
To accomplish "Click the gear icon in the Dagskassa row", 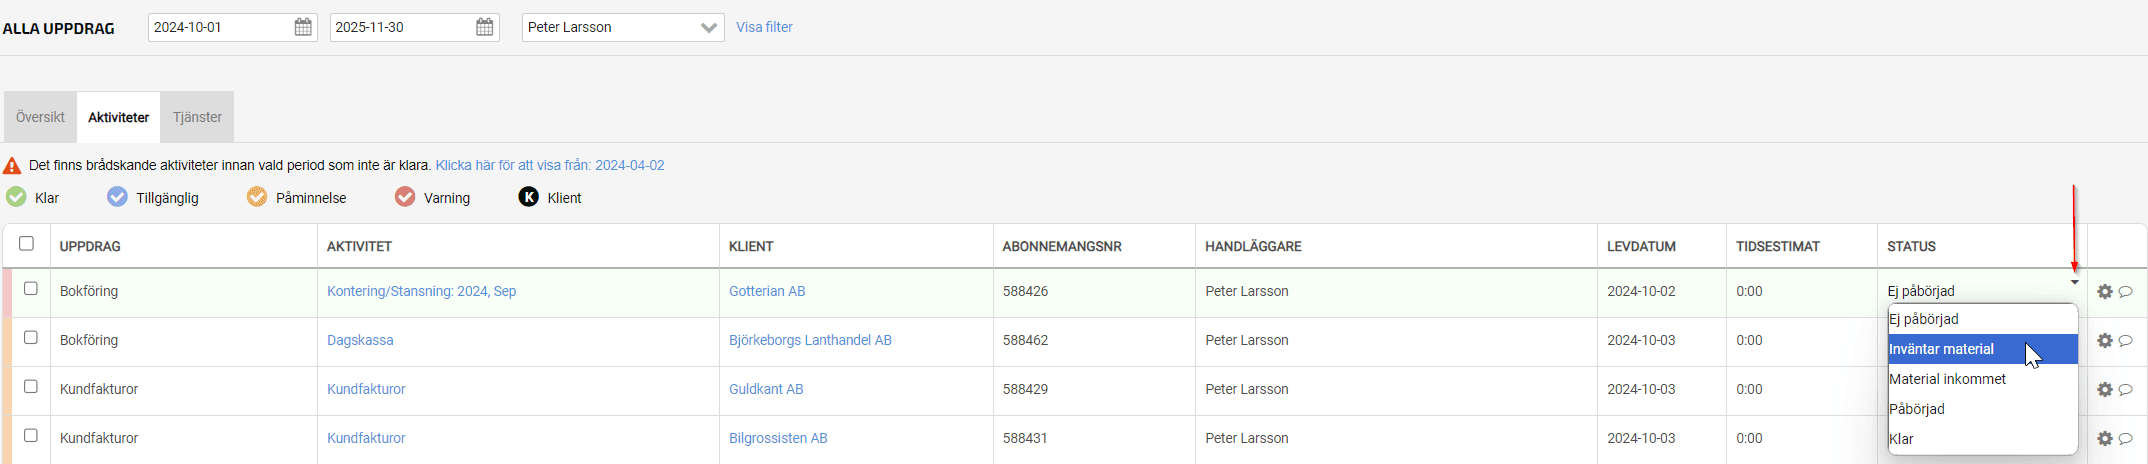I will (2105, 341).
